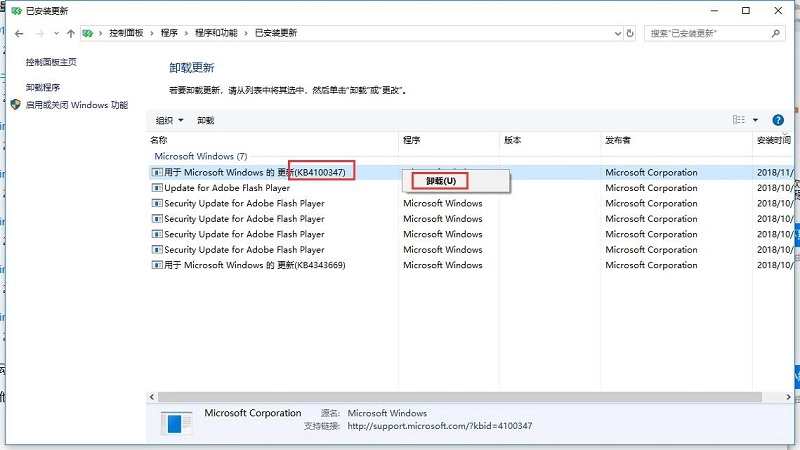Select 程序和功能 in the breadcrumb path

pyautogui.click(x=216, y=33)
